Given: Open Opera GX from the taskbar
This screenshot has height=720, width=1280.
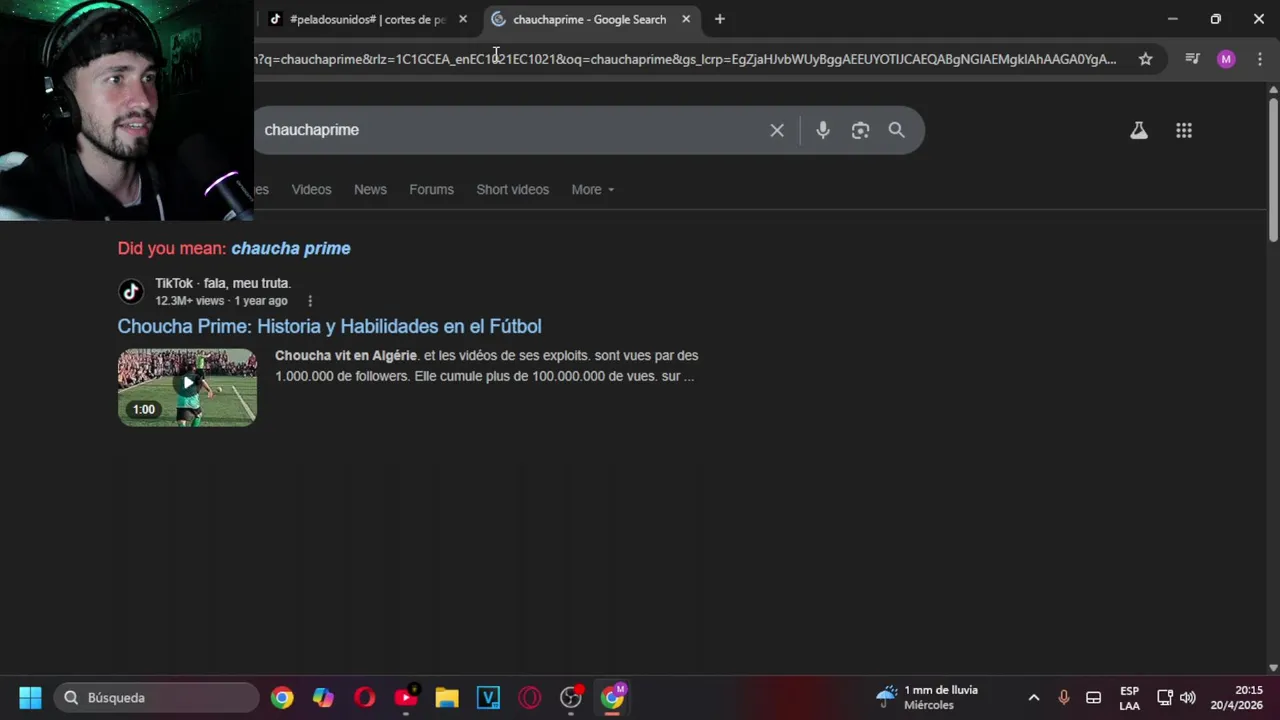Looking at the screenshot, I should (x=530, y=697).
